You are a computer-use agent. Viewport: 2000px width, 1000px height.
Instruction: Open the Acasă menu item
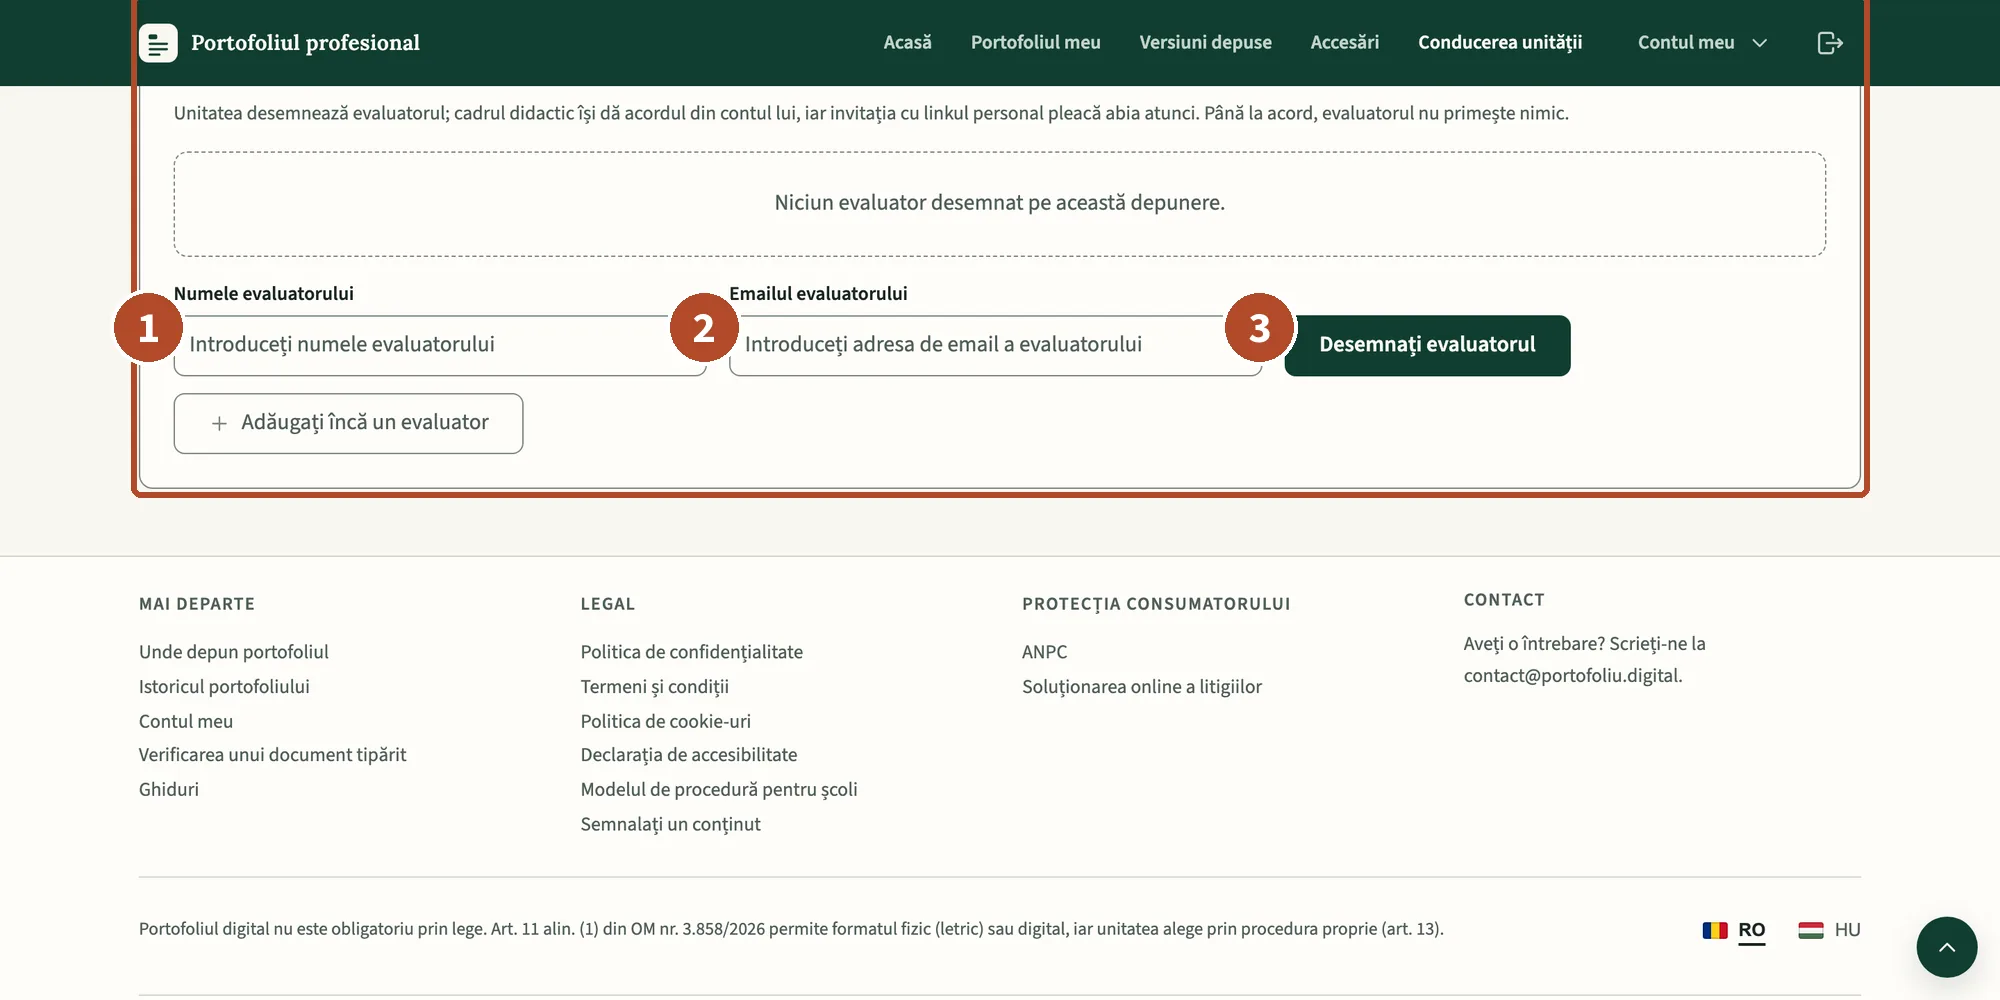pos(907,43)
